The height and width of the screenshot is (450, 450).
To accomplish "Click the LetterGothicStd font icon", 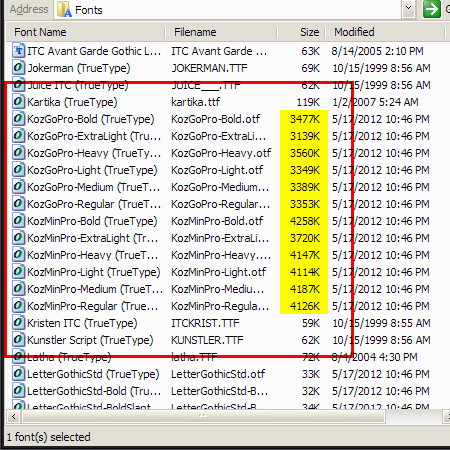I will [19, 374].
